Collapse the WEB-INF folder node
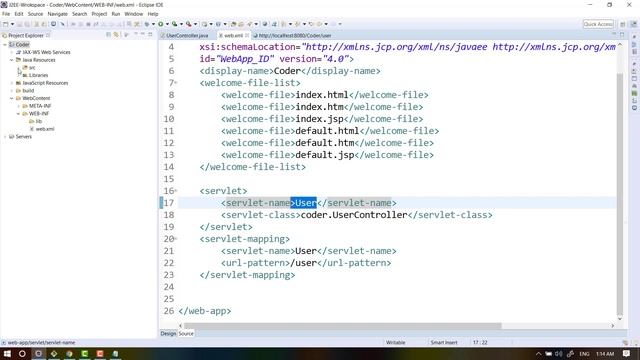640x360 pixels. (18, 114)
